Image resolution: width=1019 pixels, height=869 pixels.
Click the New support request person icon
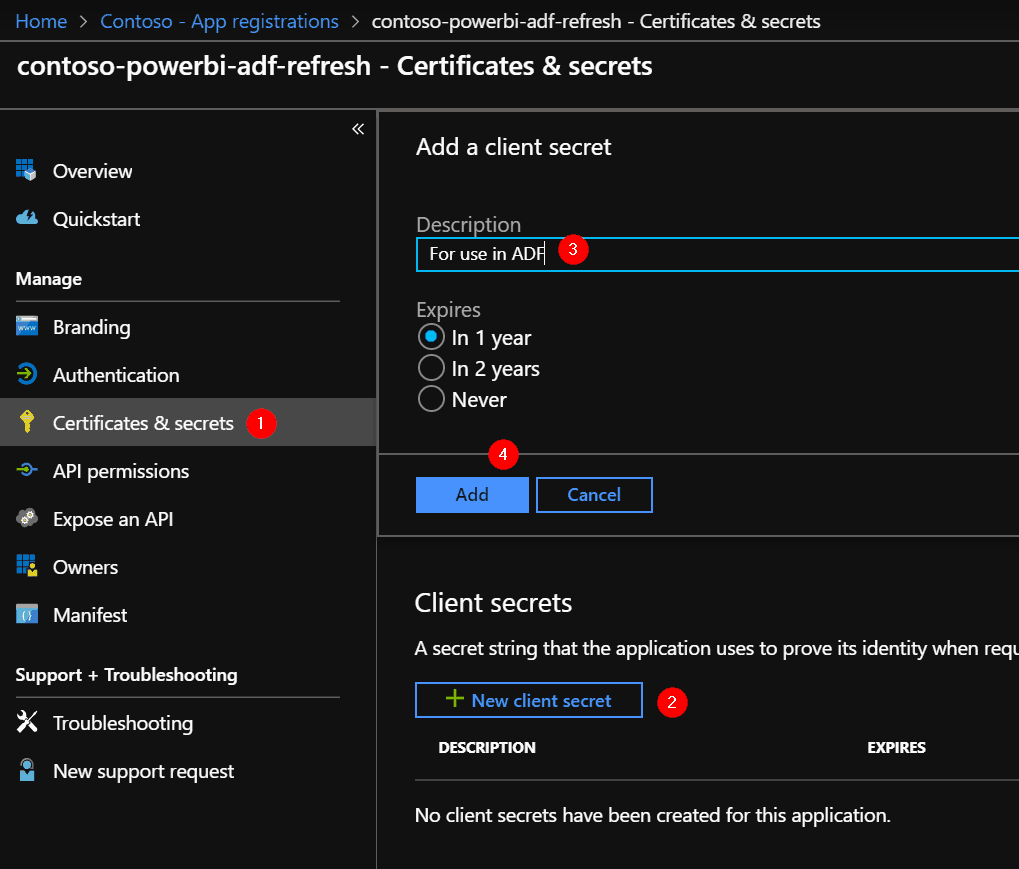click(27, 770)
